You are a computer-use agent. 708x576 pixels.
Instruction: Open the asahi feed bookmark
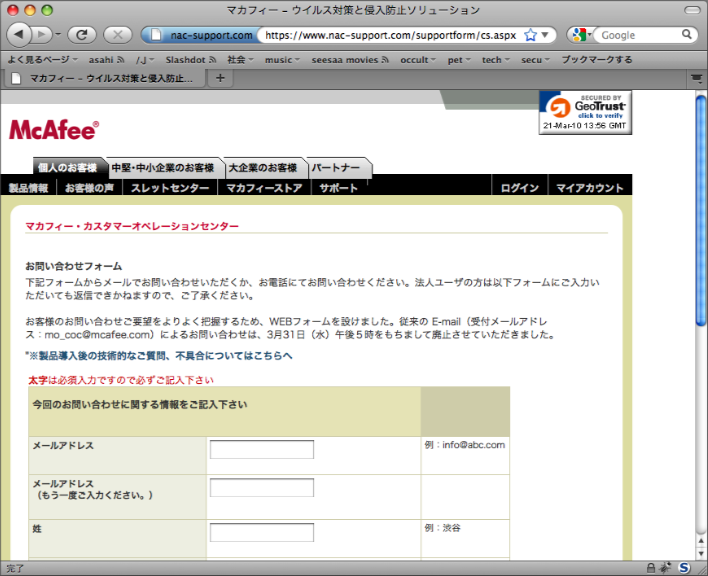pos(106,60)
